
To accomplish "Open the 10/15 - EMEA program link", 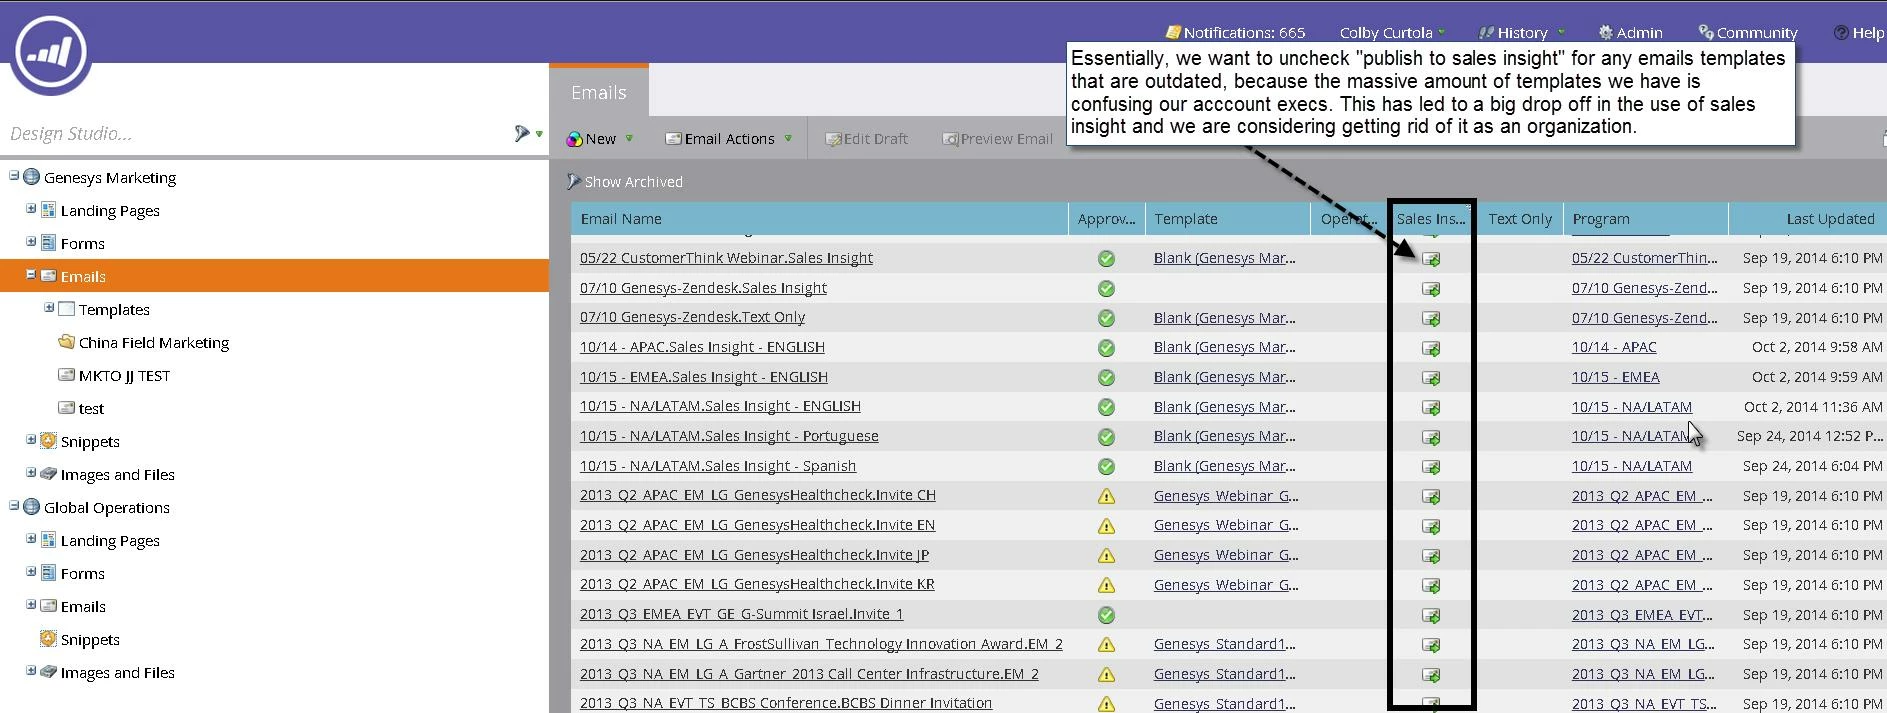I will [x=1615, y=377].
